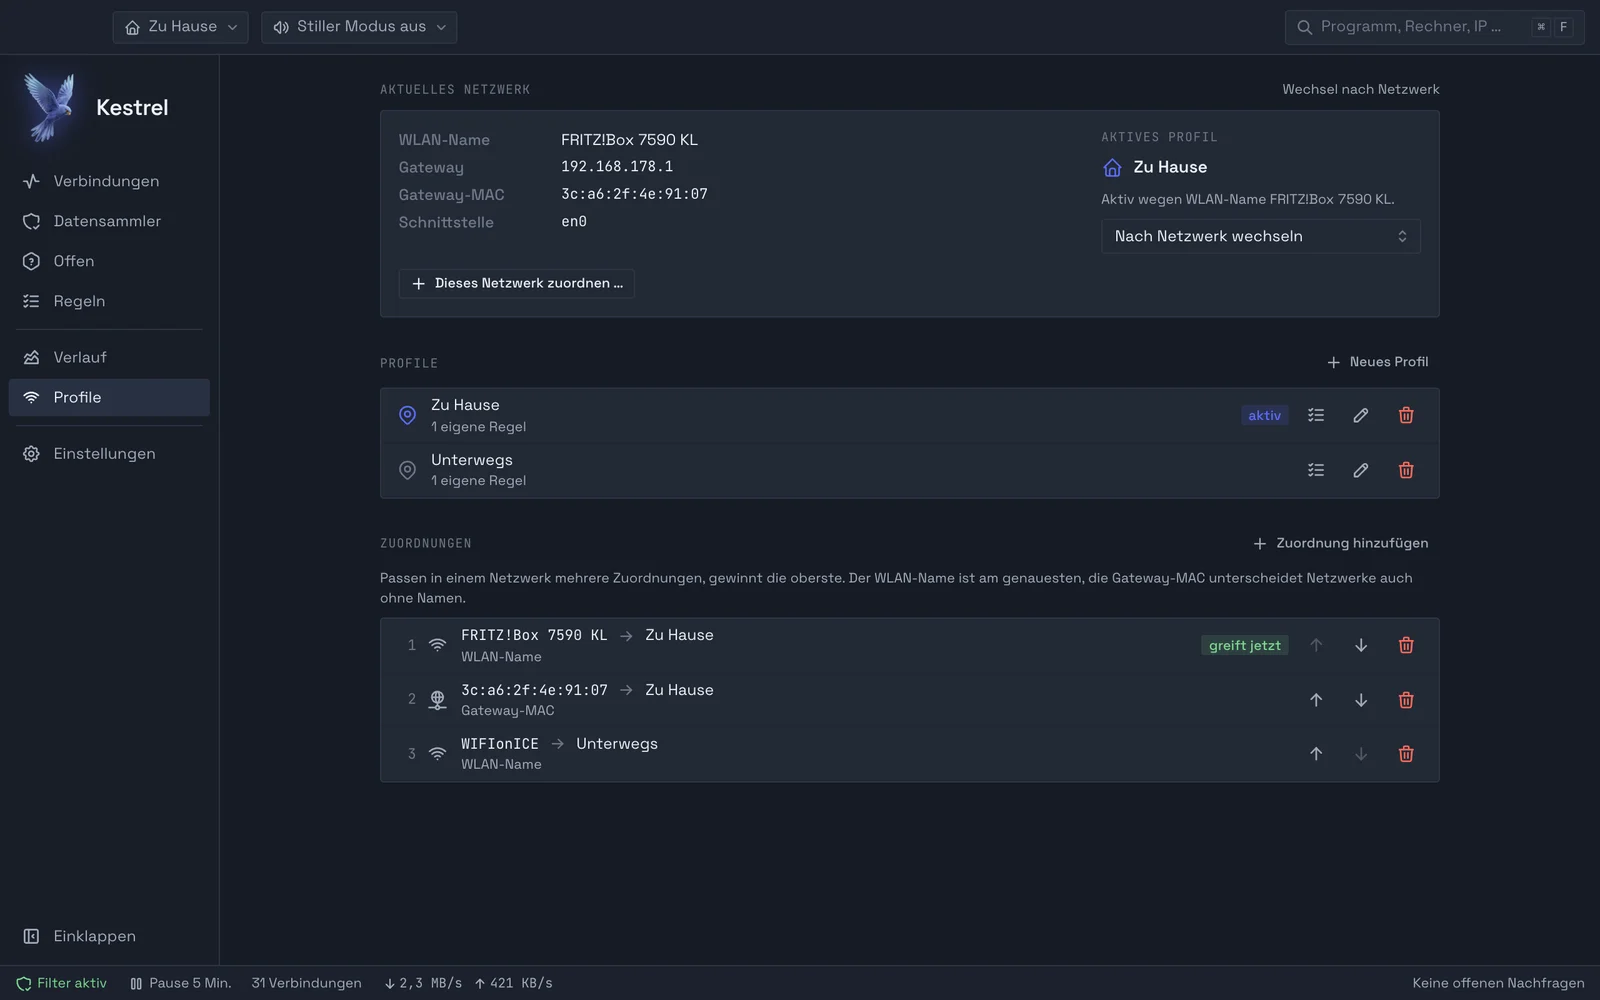
Task: Open Datensammler in the sidebar
Action: pyautogui.click(x=109, y=221)
